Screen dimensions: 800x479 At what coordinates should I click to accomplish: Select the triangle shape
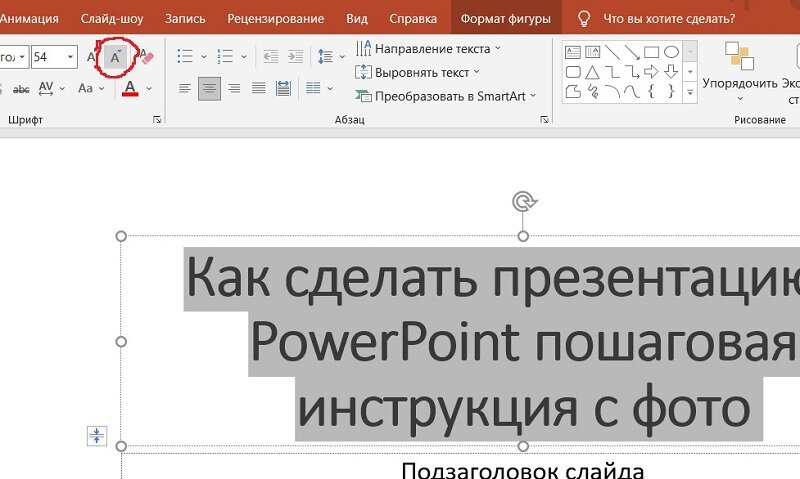(x=592, y=72)
